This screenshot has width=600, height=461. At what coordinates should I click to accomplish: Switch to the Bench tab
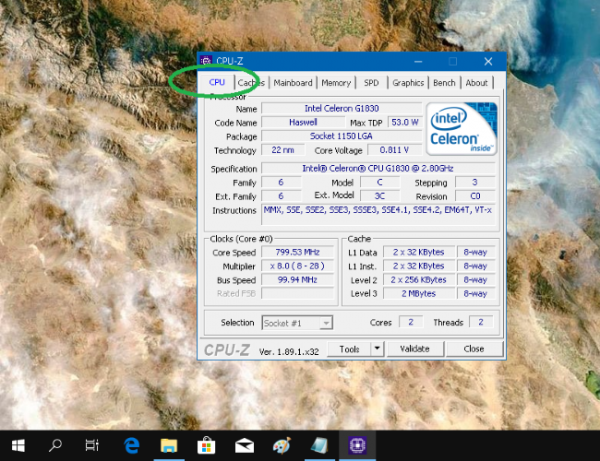[444, 83]
